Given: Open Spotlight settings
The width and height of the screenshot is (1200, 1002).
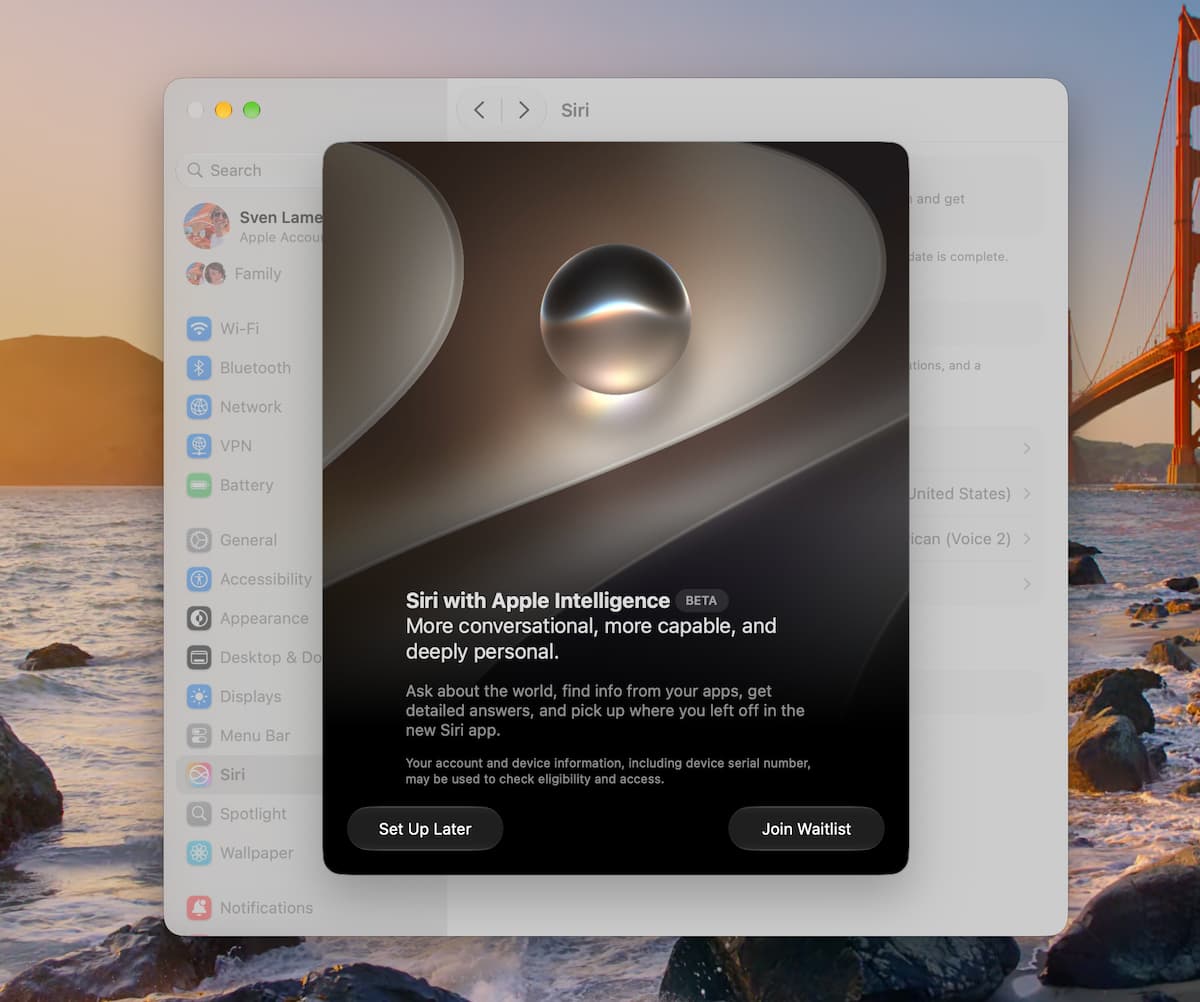Looking at the screenshot, I should (x=237, y=814).
